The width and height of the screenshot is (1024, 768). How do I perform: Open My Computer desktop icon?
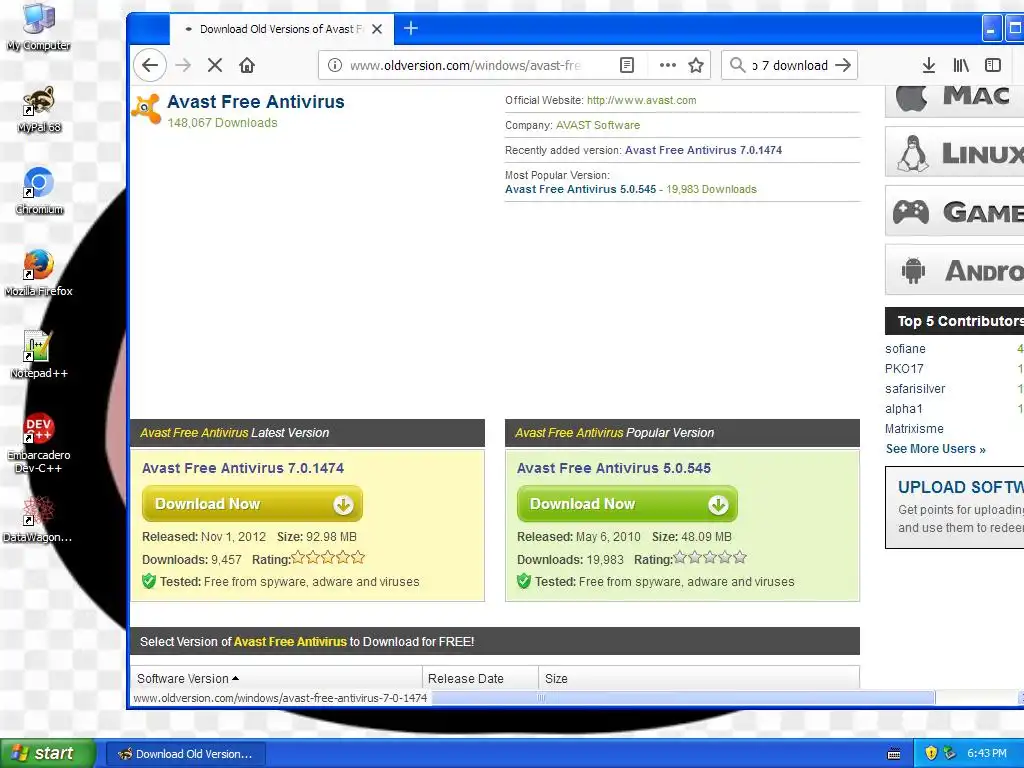pos(39,26)
